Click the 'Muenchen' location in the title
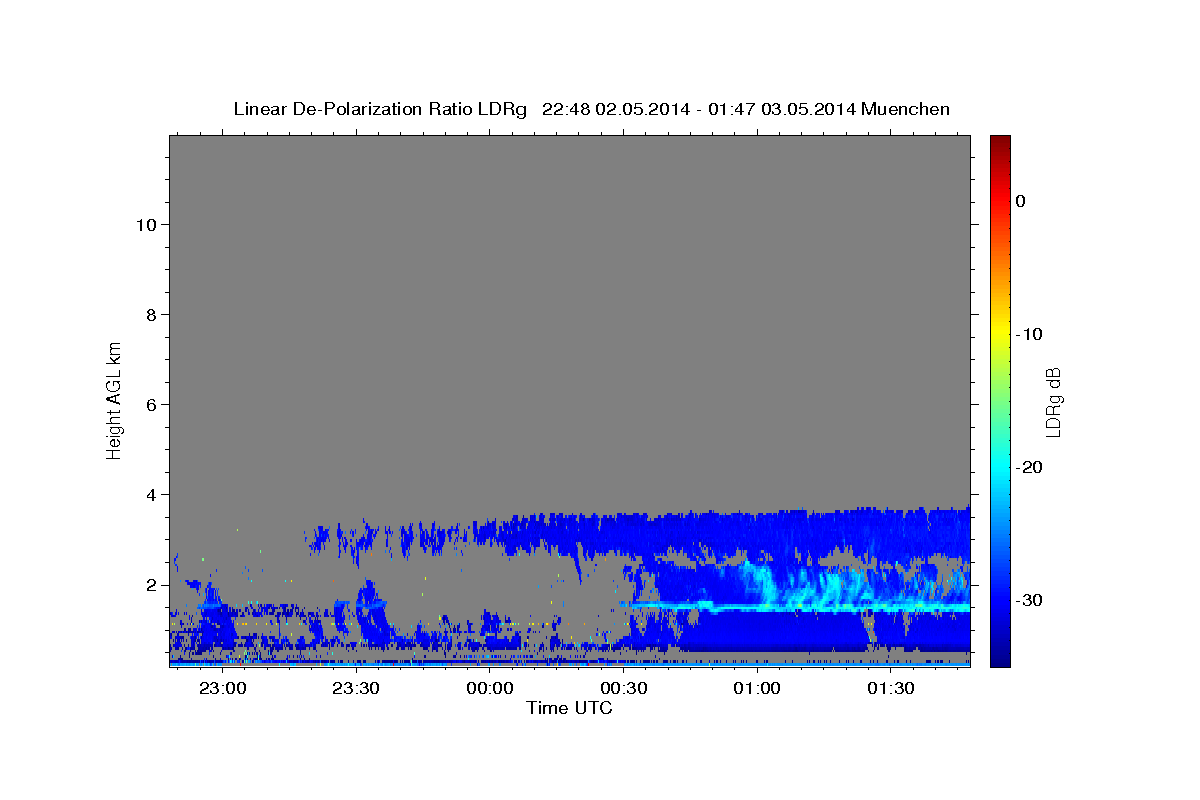 (x=905, y=109)
